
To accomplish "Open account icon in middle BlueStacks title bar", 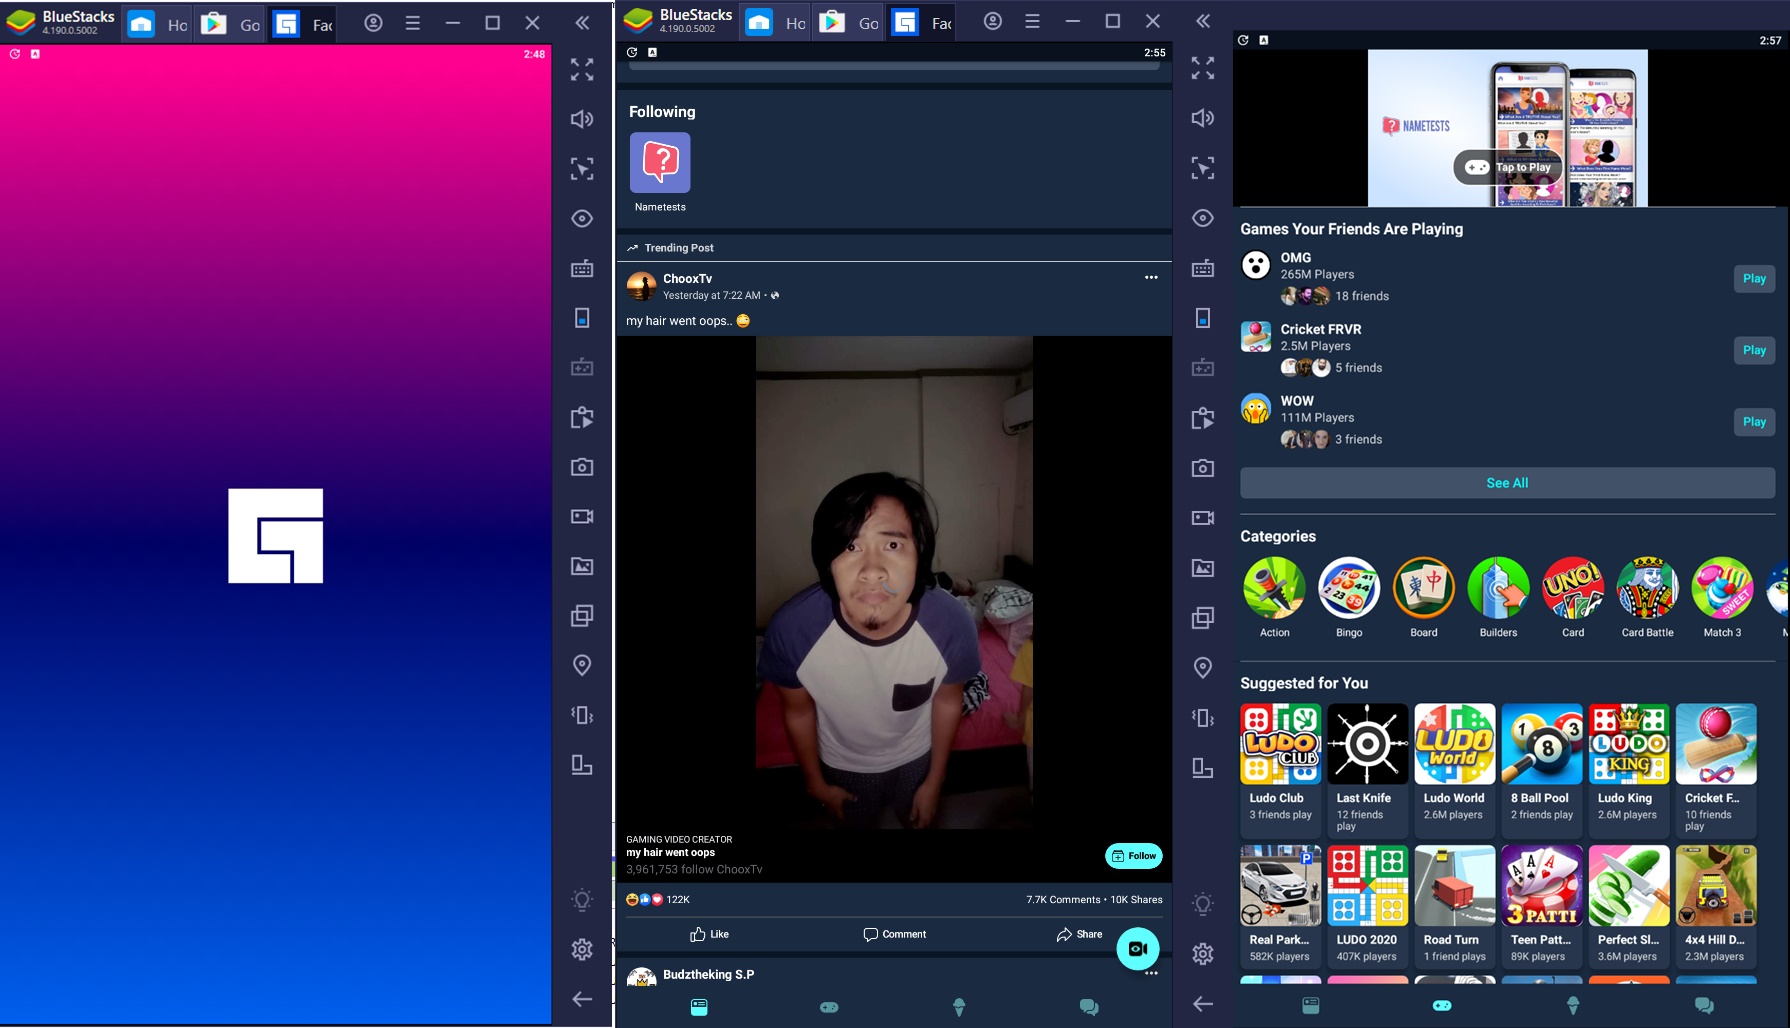I will (992, 21).
